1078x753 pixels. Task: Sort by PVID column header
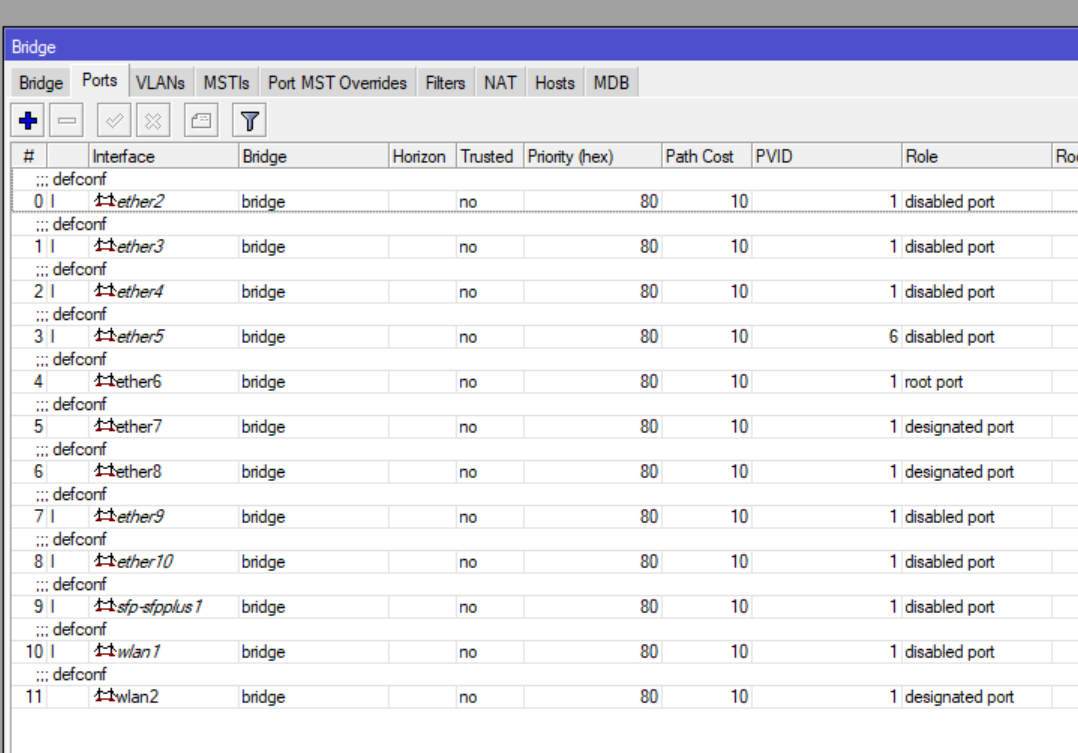pyautogui.click(x=826, y=156)
